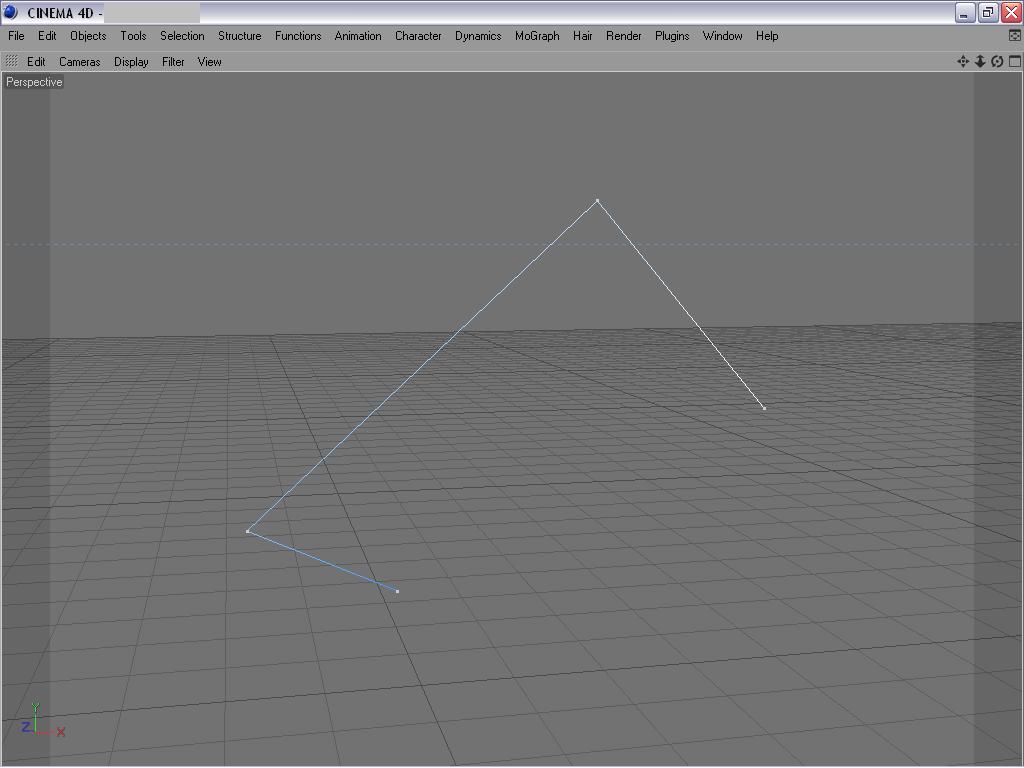Image resolution: width=1024 pixels, height=768 pixels.
Task: Open the Cameras menu in viewport
Action: (80, 62)
